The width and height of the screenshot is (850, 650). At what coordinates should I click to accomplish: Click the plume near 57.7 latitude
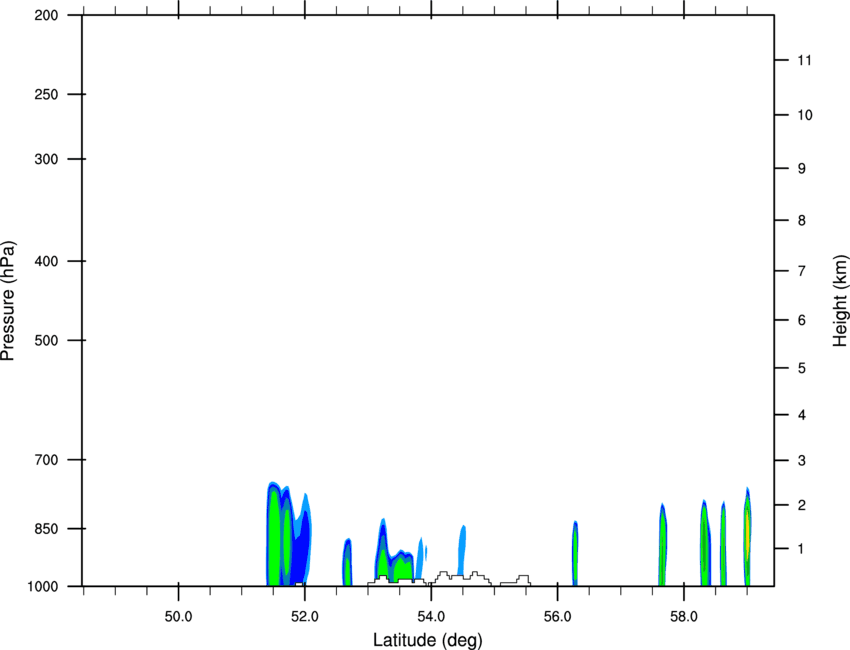(662, 545)
